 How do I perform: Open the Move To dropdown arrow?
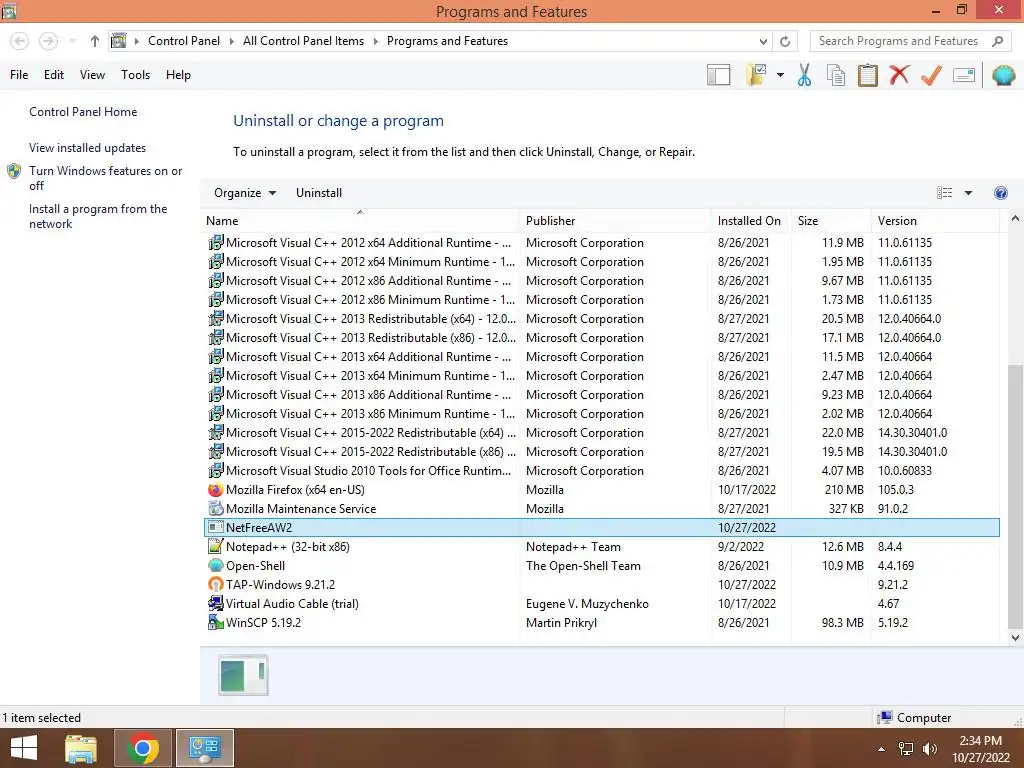[x=780, y=75]
